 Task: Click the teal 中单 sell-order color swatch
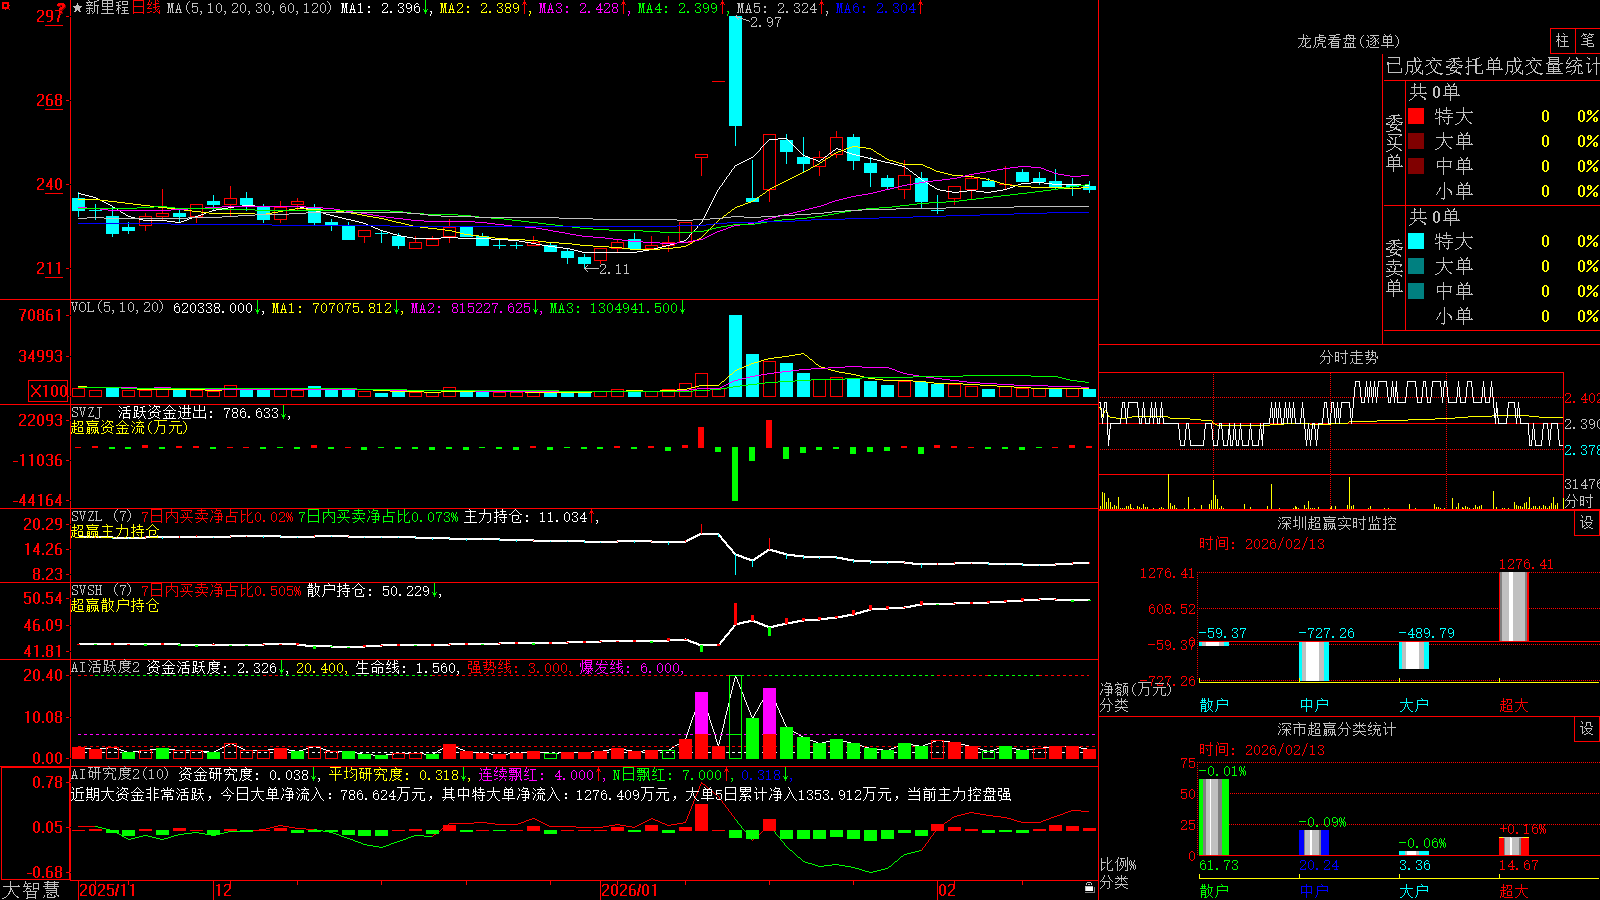(1416, 291)
